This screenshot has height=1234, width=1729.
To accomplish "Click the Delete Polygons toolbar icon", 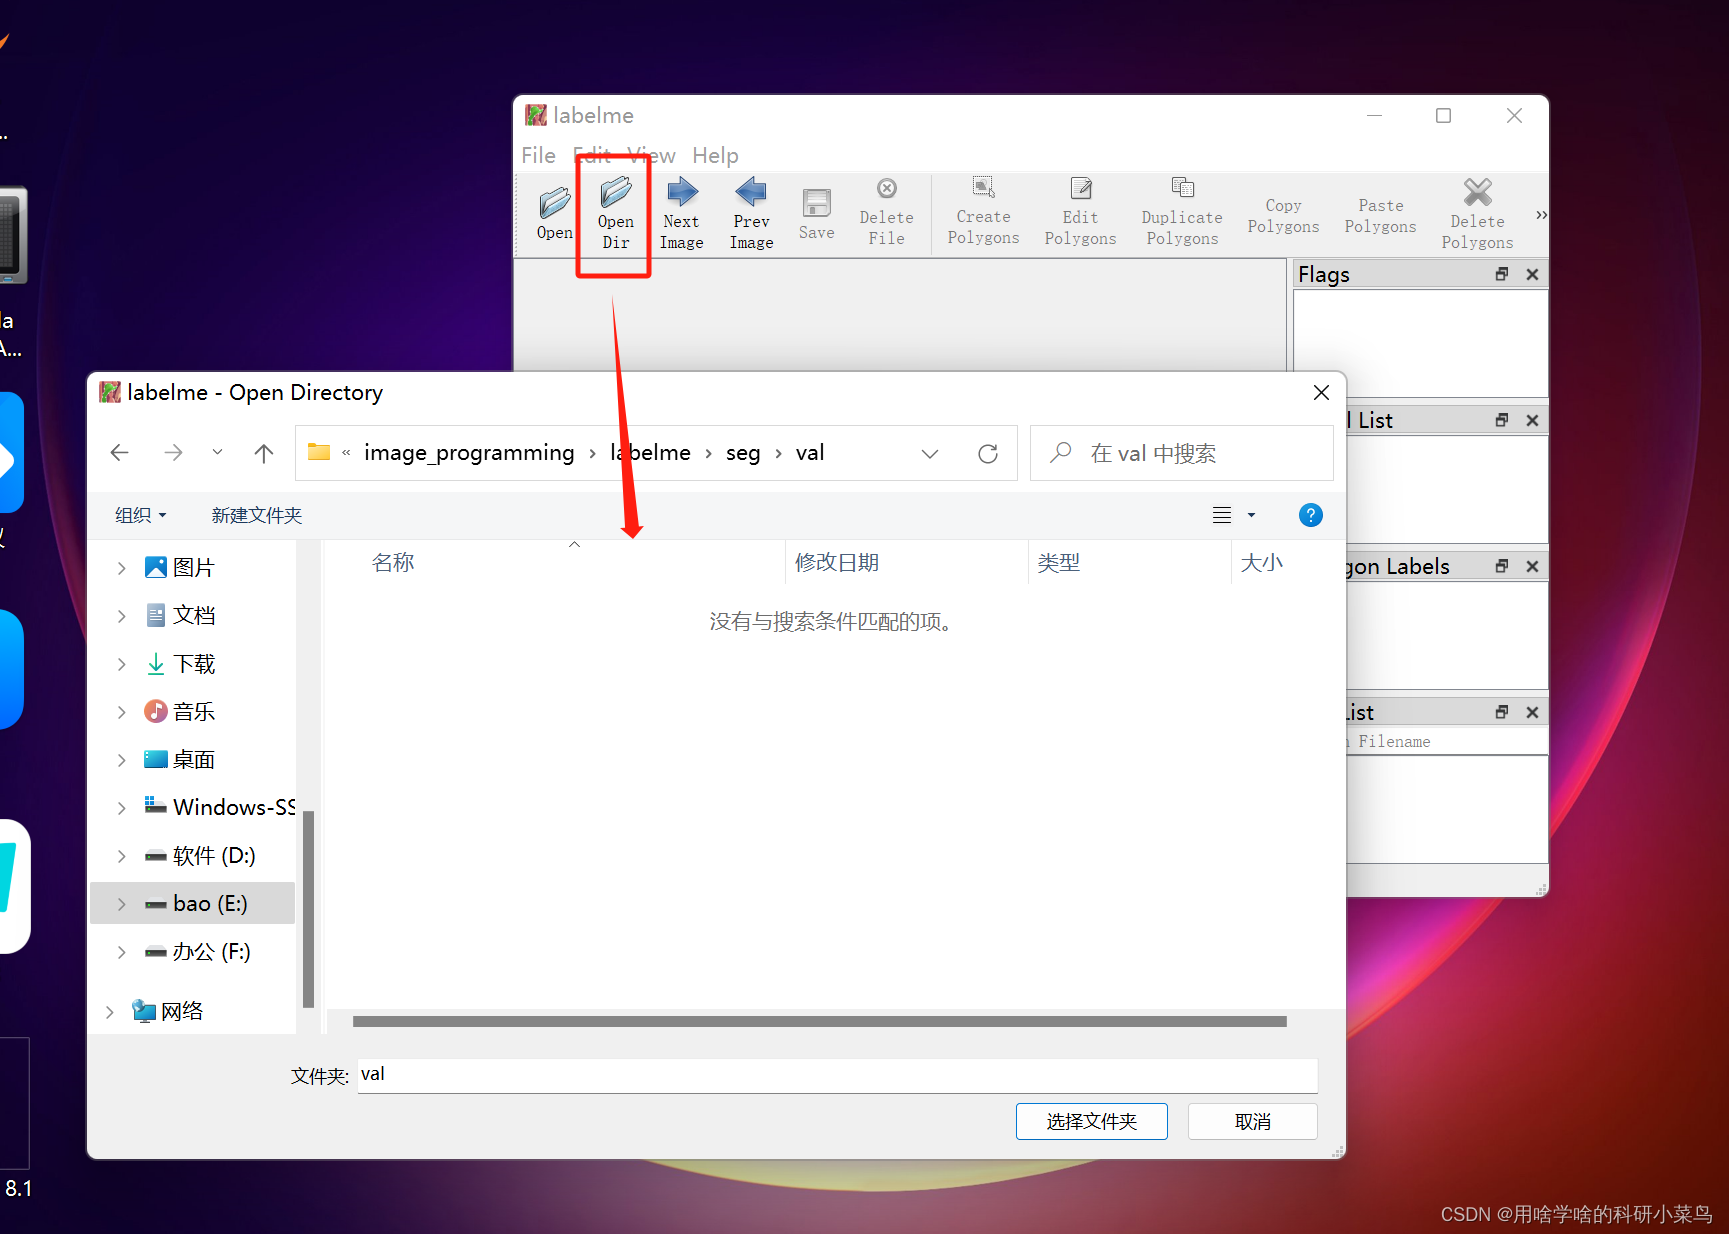I will click(1477, 213).
